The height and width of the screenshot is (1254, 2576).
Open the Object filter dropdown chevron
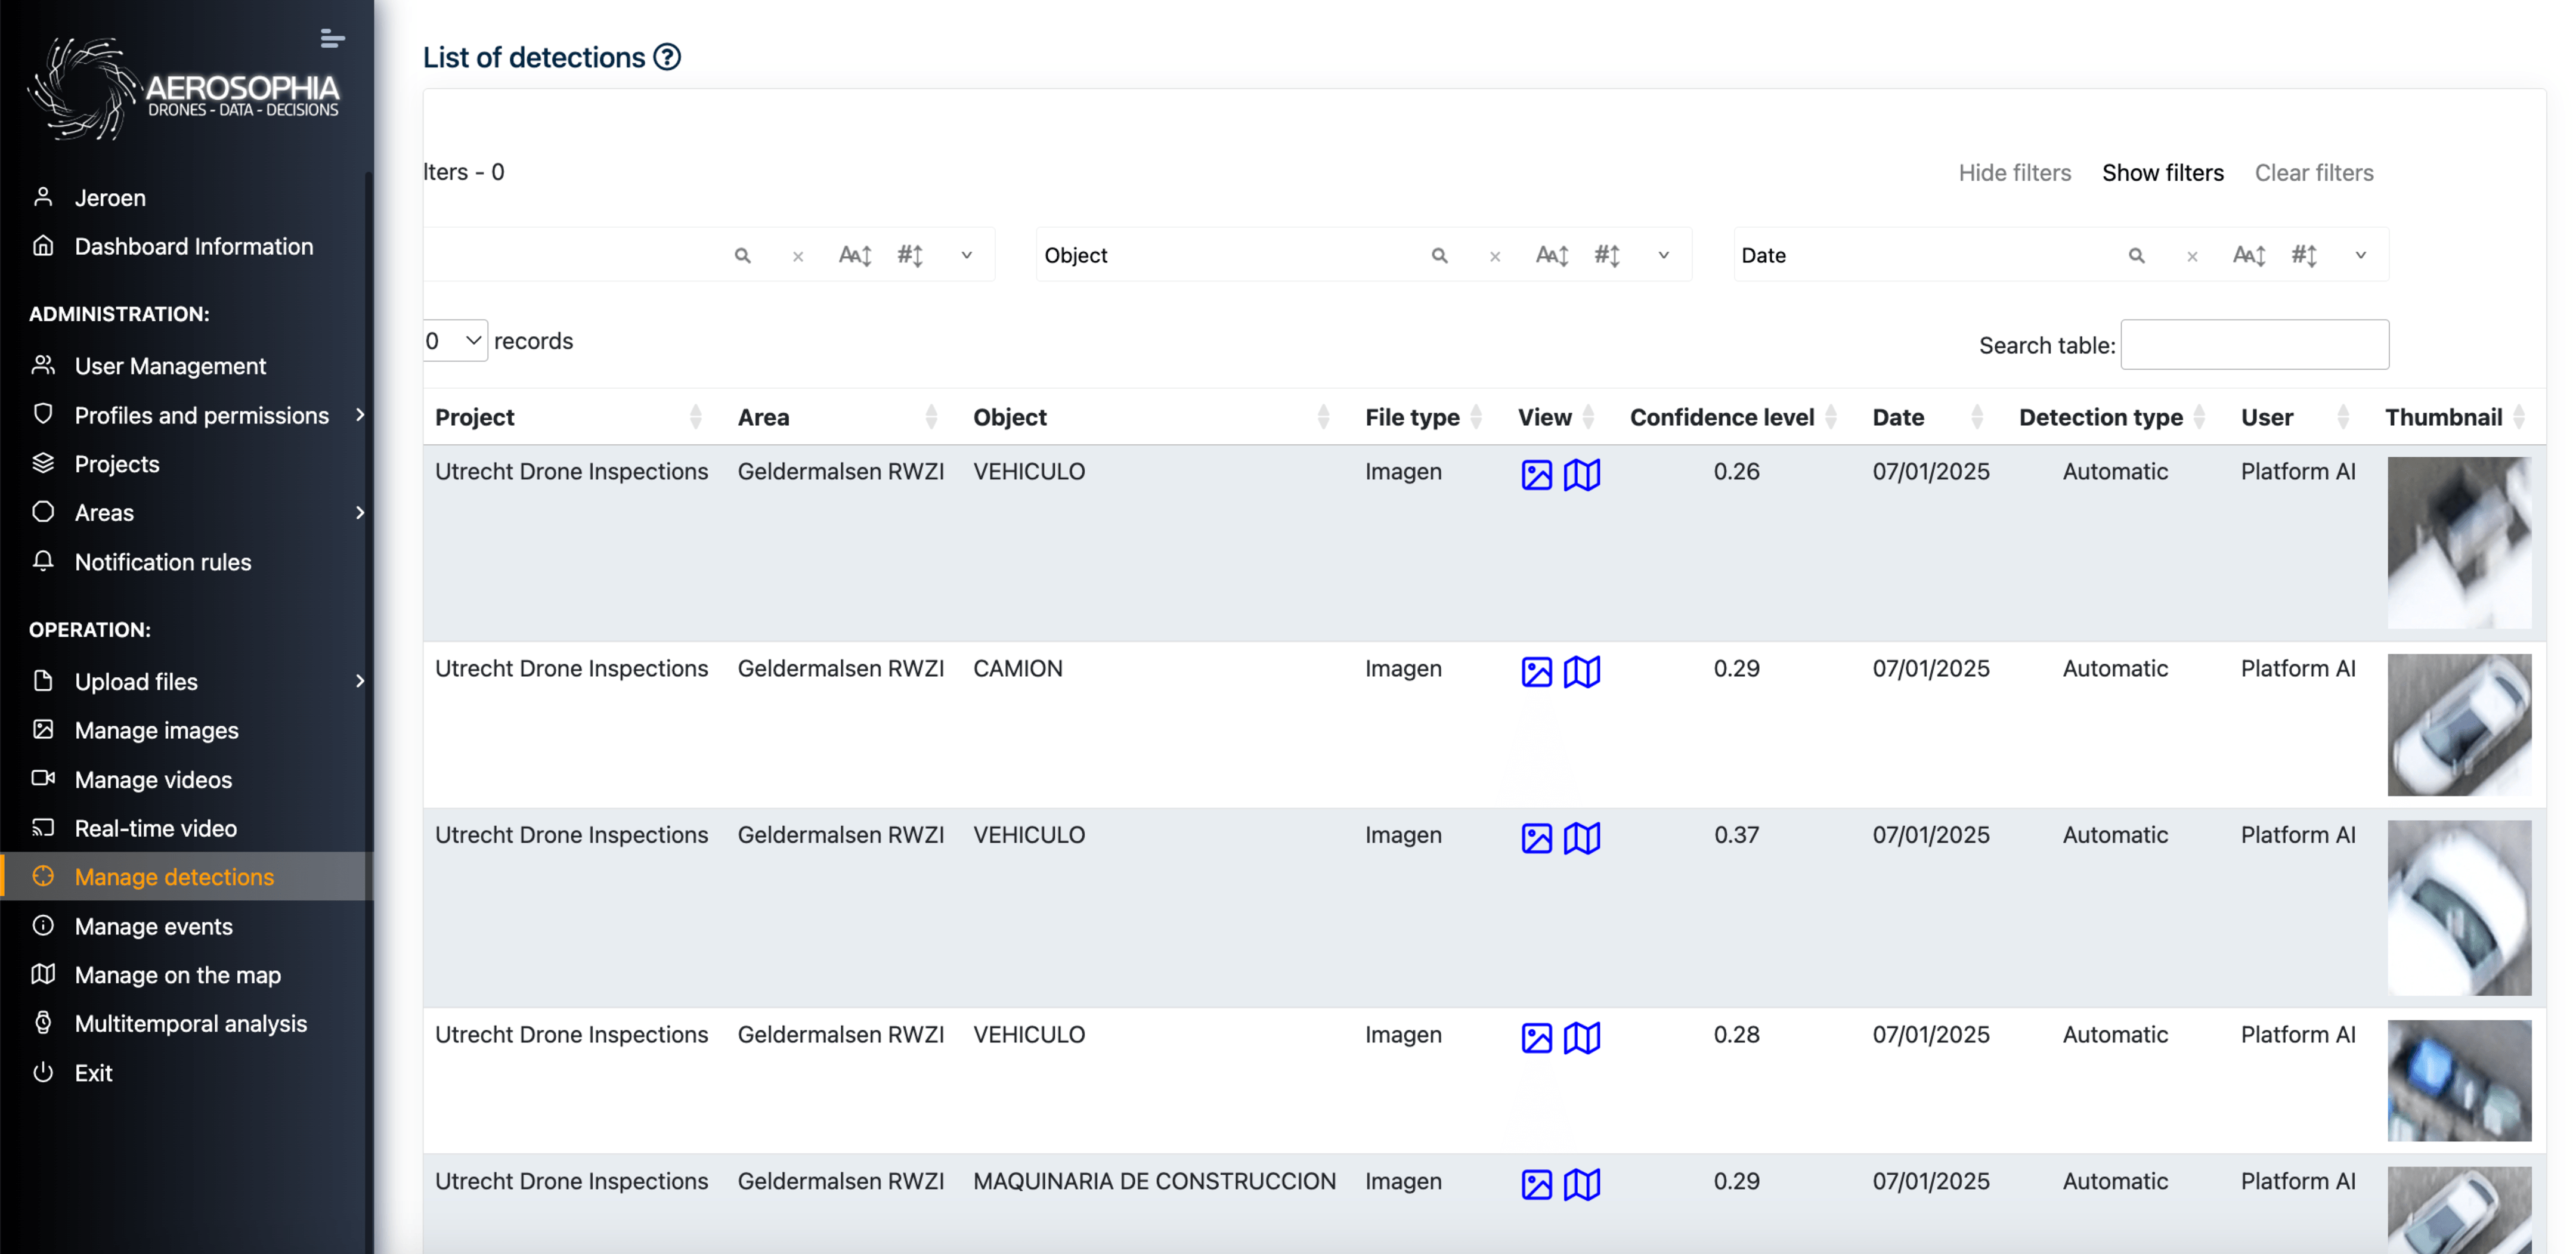tap(1664, 256)
